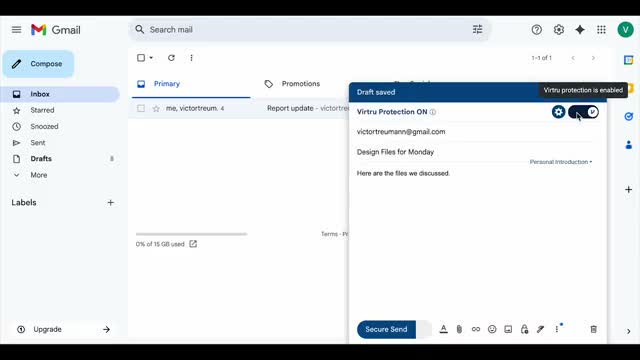Discard the draft with trash icon
Image resolution: width=640 pixels, height=360 pixels.
coord(593,329)
